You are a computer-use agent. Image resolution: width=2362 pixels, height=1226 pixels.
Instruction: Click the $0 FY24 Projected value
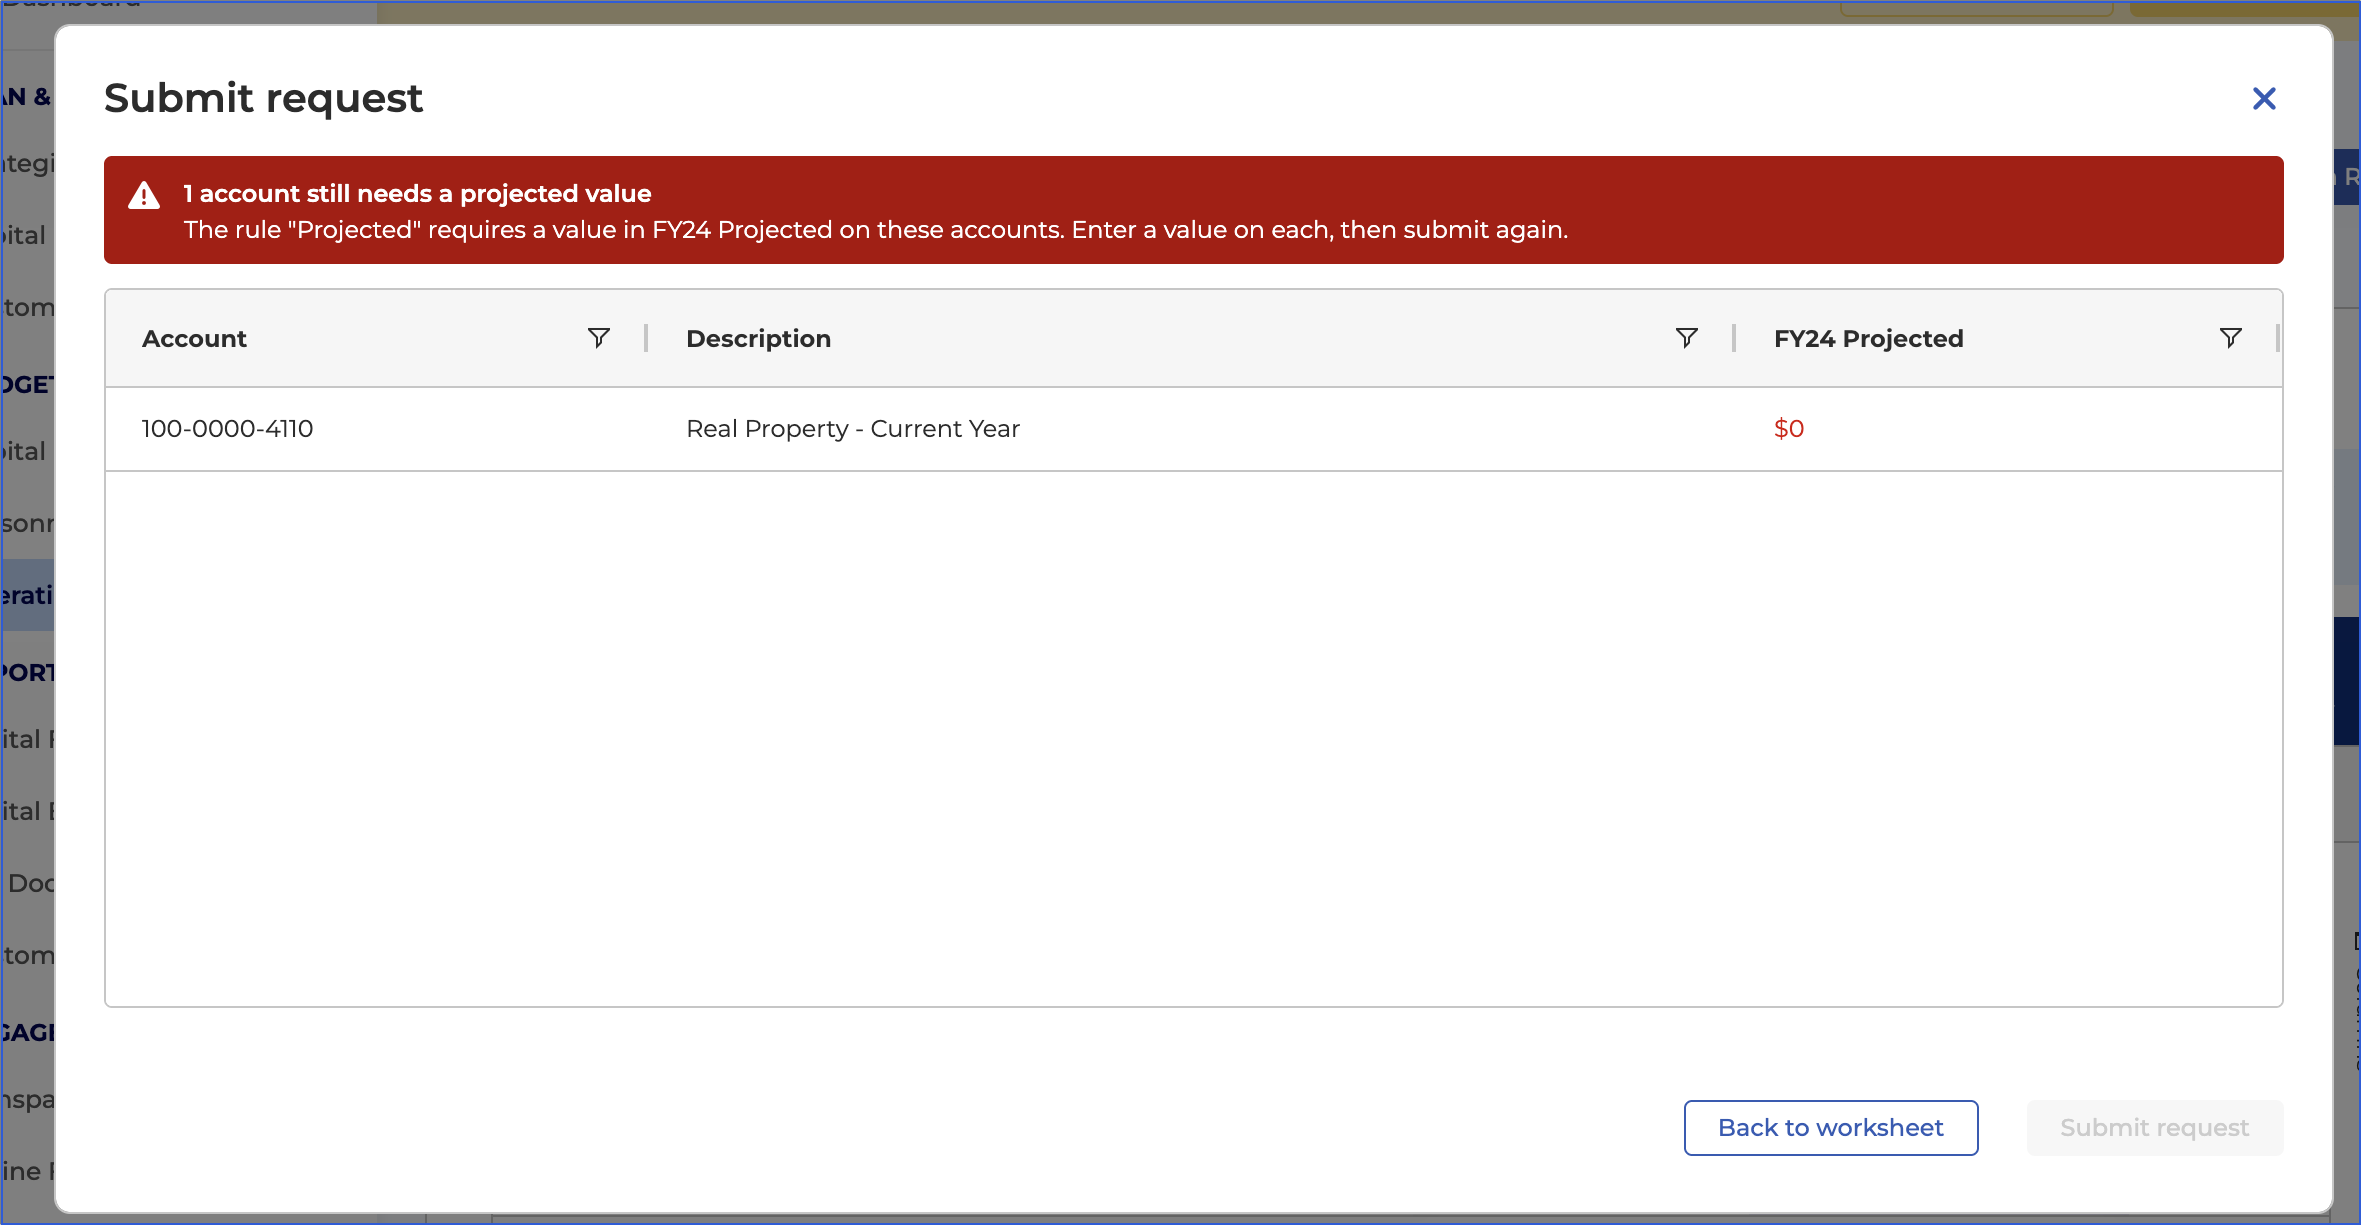click(x=1789, y=429)
